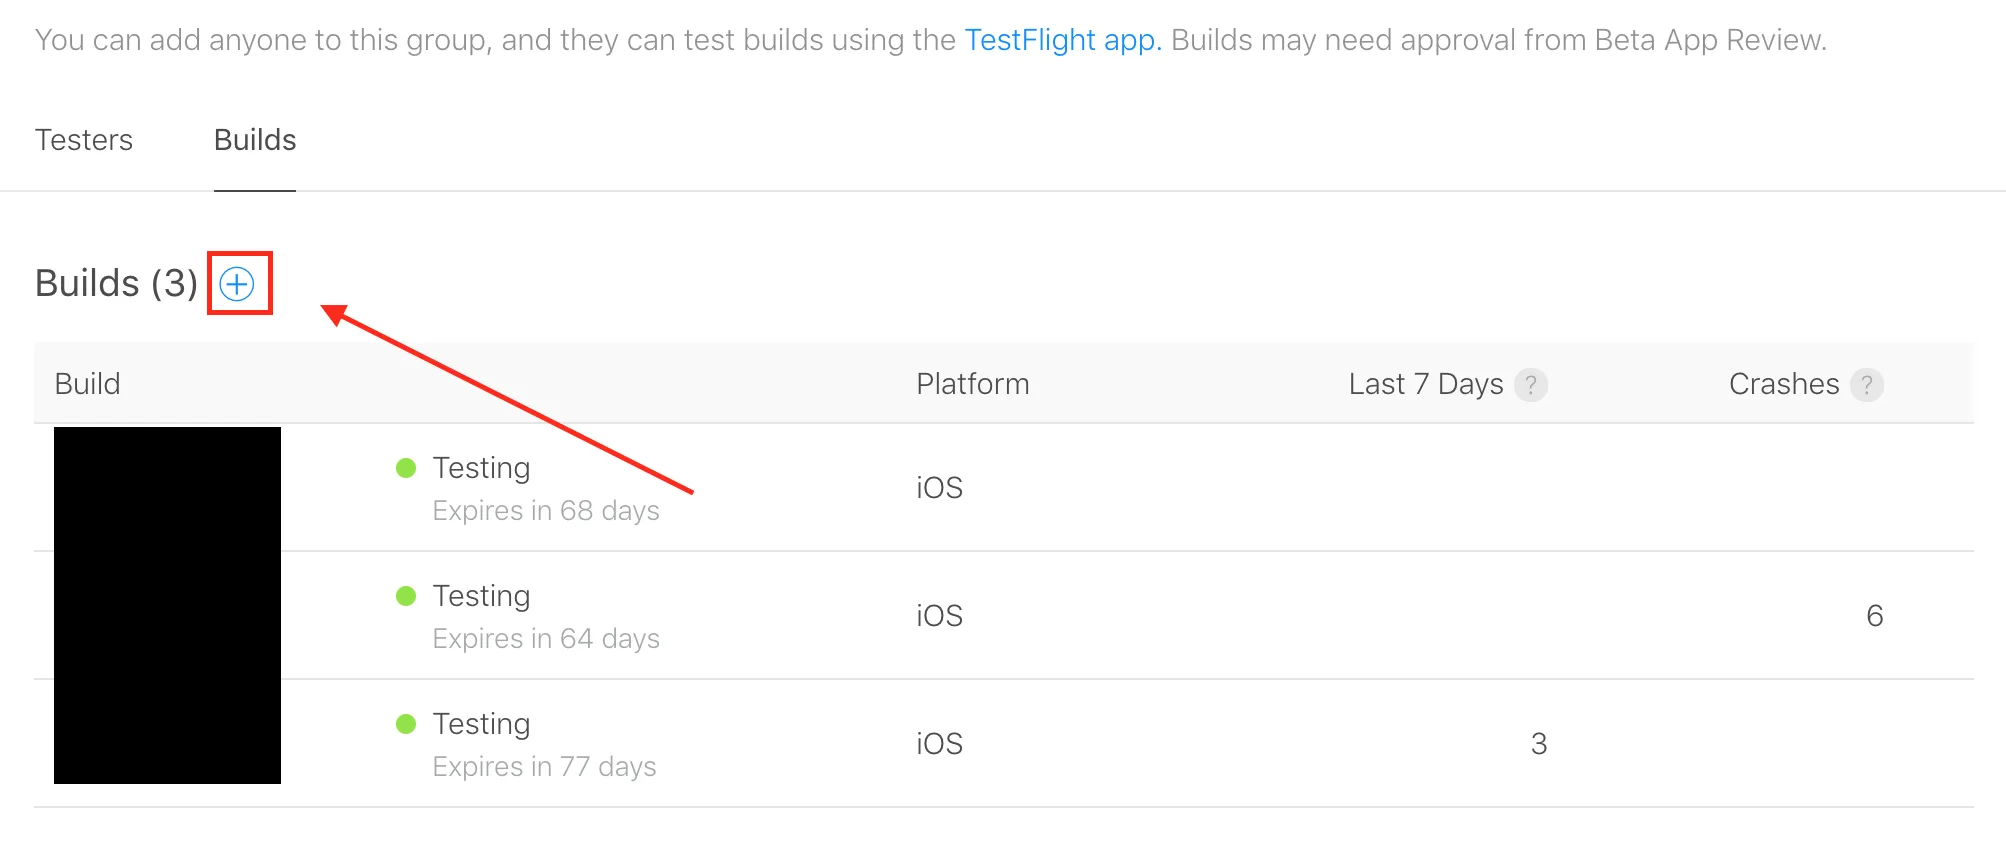Open the Testing build expiring in 68 days
This screenshot has height=848, width=2006.
[x=481, y=468]
